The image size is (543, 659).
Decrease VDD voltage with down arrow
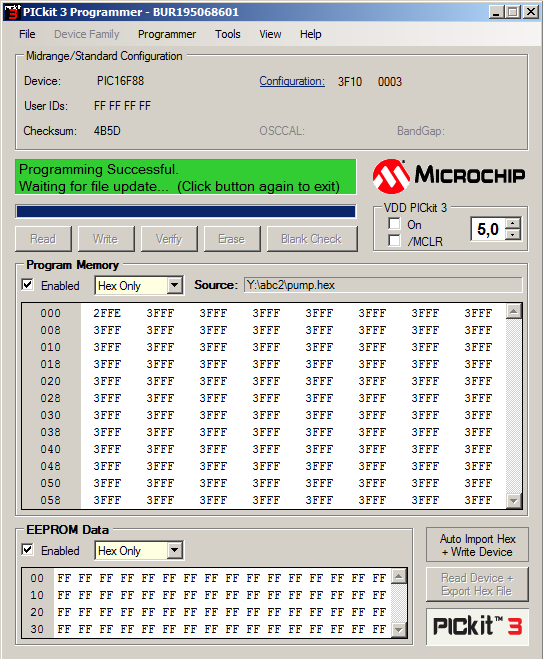click(x=512, y=235)
